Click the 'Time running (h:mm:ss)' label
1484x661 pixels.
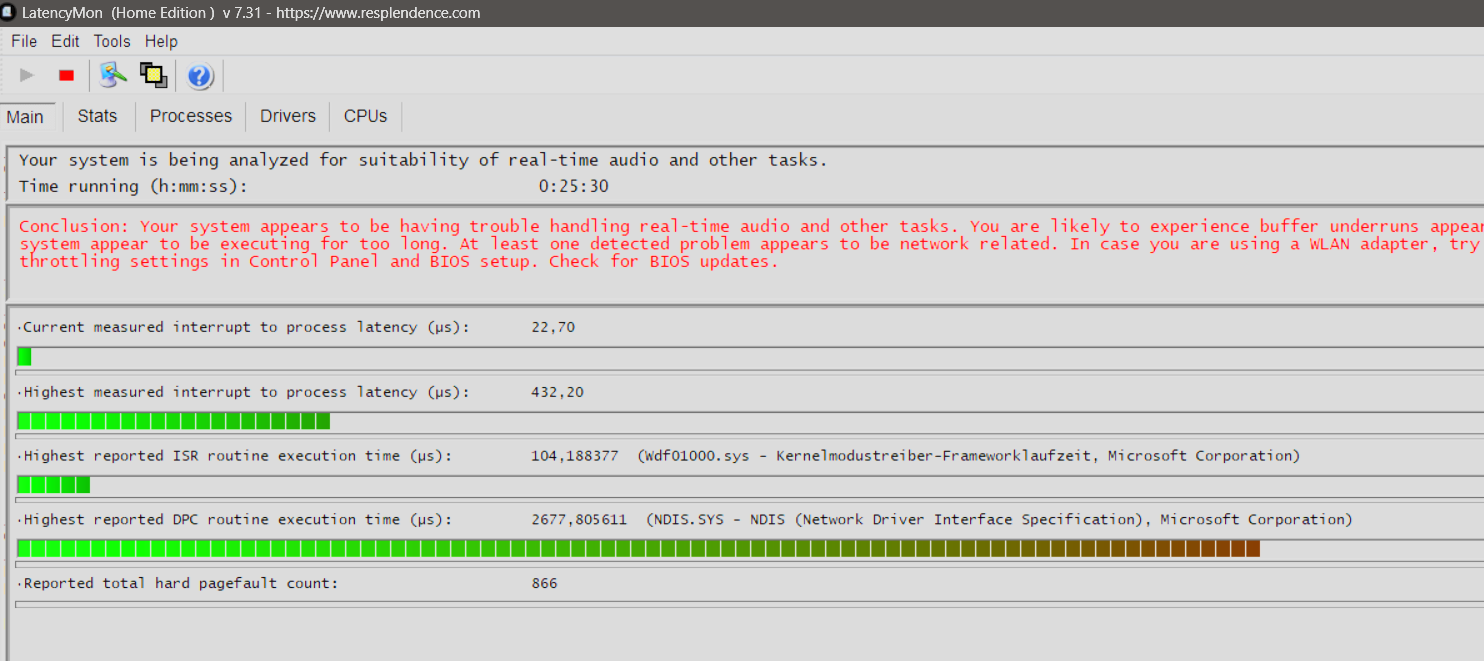tap(133, 186)
